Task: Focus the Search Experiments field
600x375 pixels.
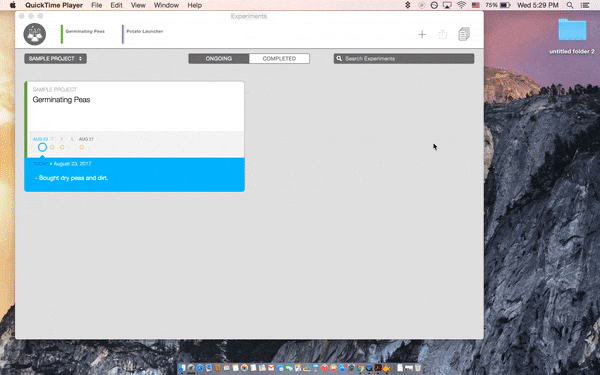Action: (404, 59)
